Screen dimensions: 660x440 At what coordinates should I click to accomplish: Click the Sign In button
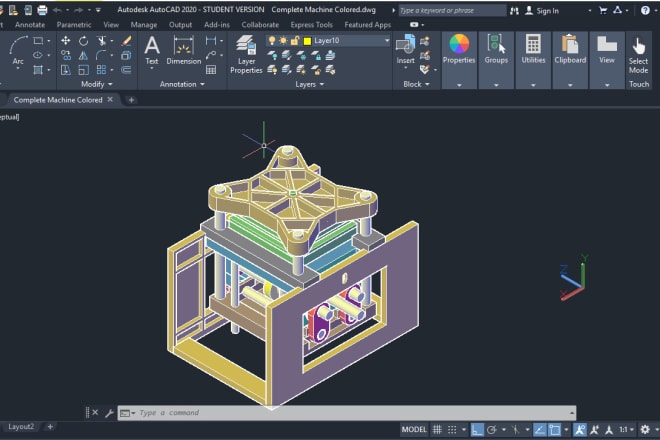click(x=543, y=11)
